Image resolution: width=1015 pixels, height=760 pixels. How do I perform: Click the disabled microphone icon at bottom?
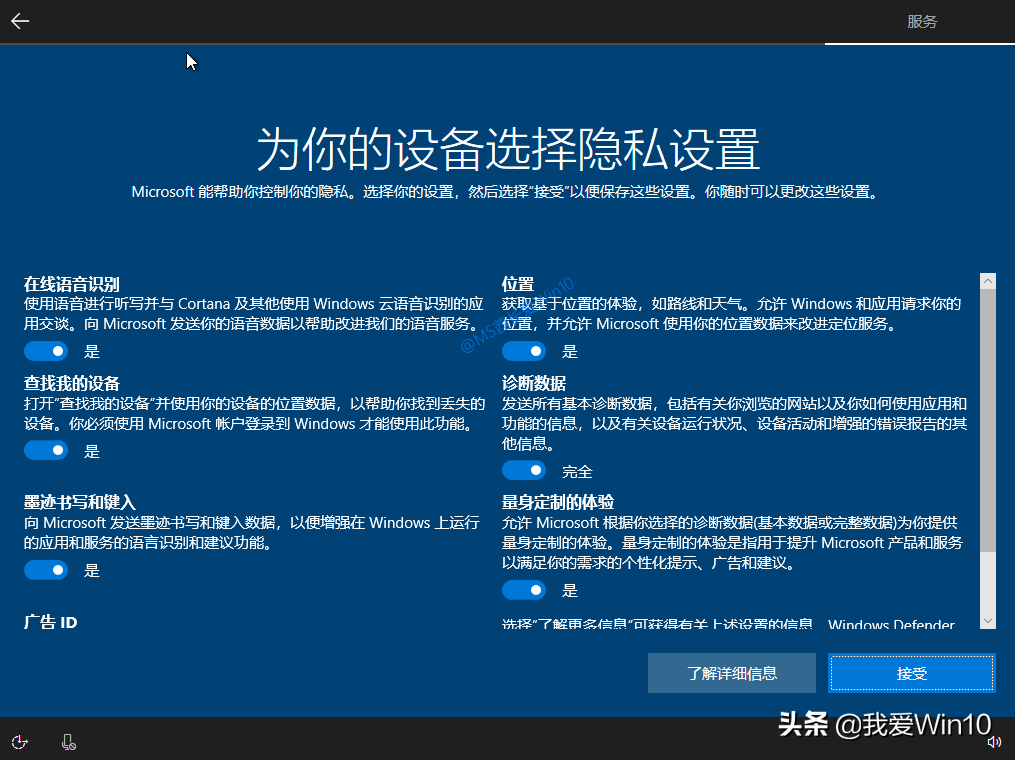[67, 742]
